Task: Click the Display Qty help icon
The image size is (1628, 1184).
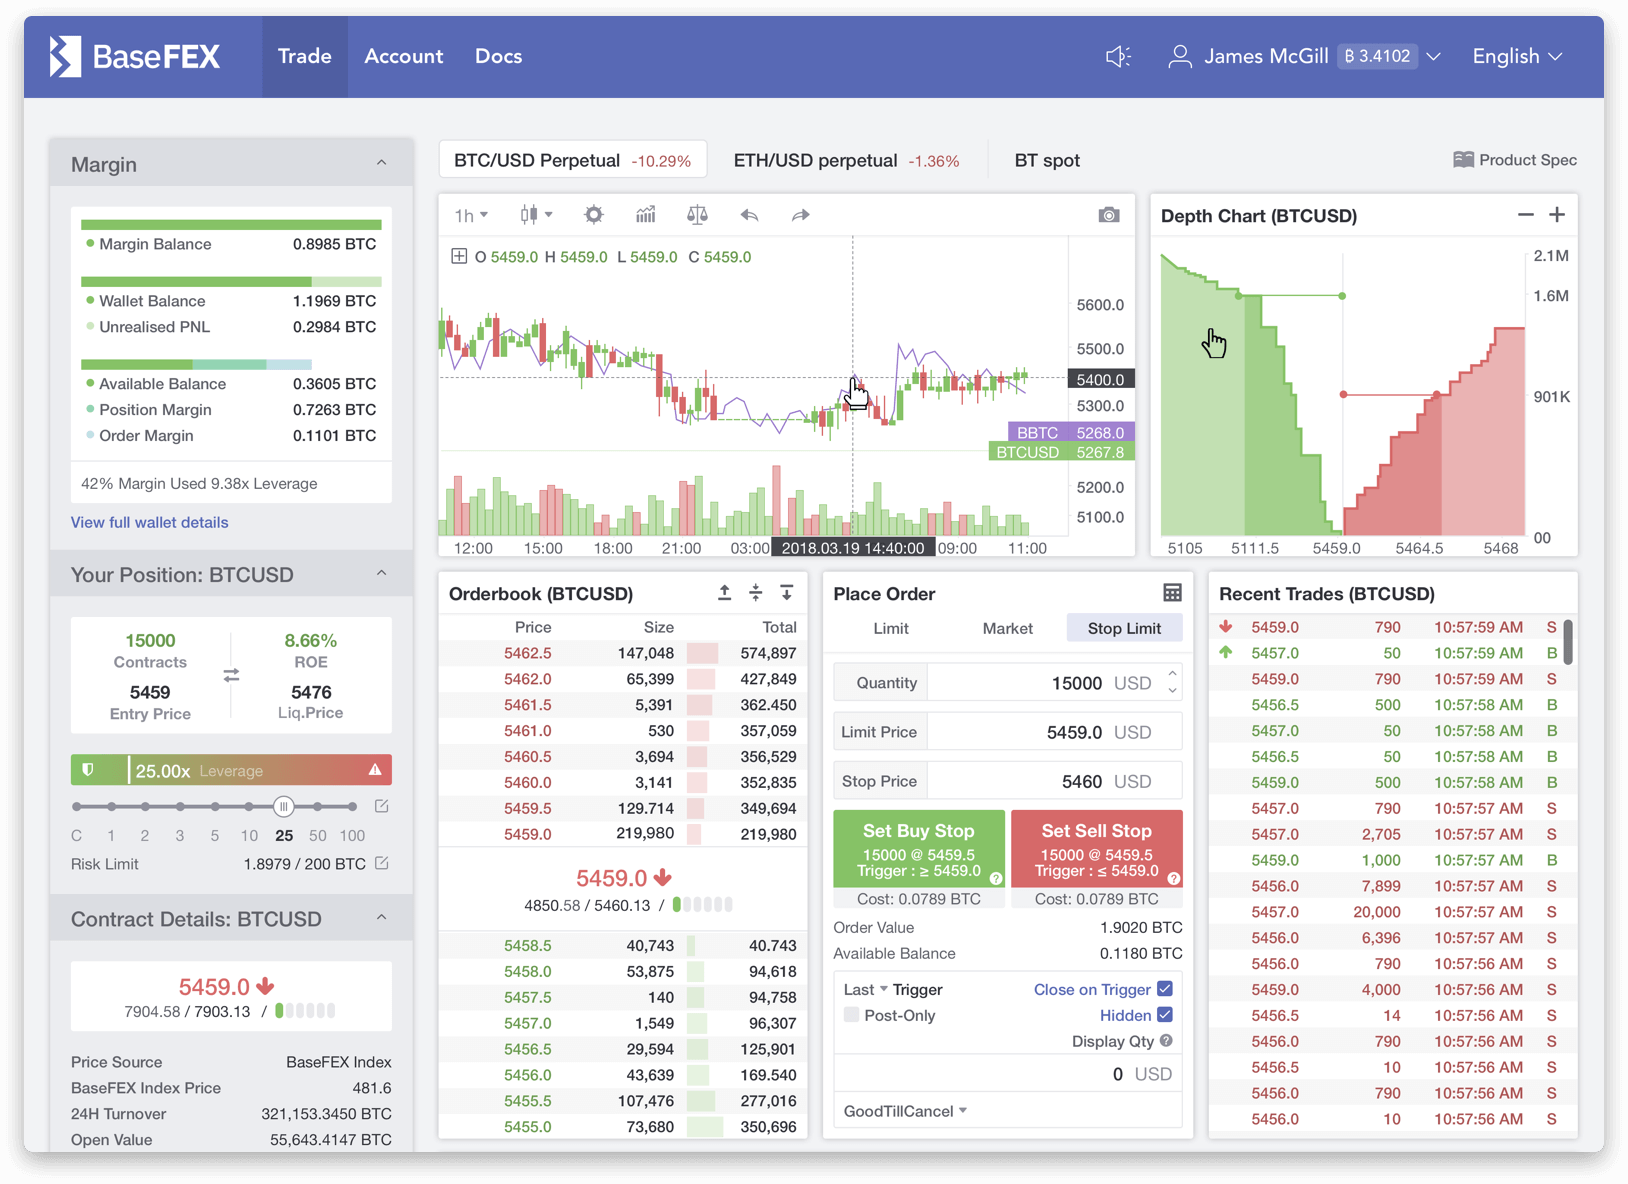Action: pyautogui.click(x=1166, y=1041)
